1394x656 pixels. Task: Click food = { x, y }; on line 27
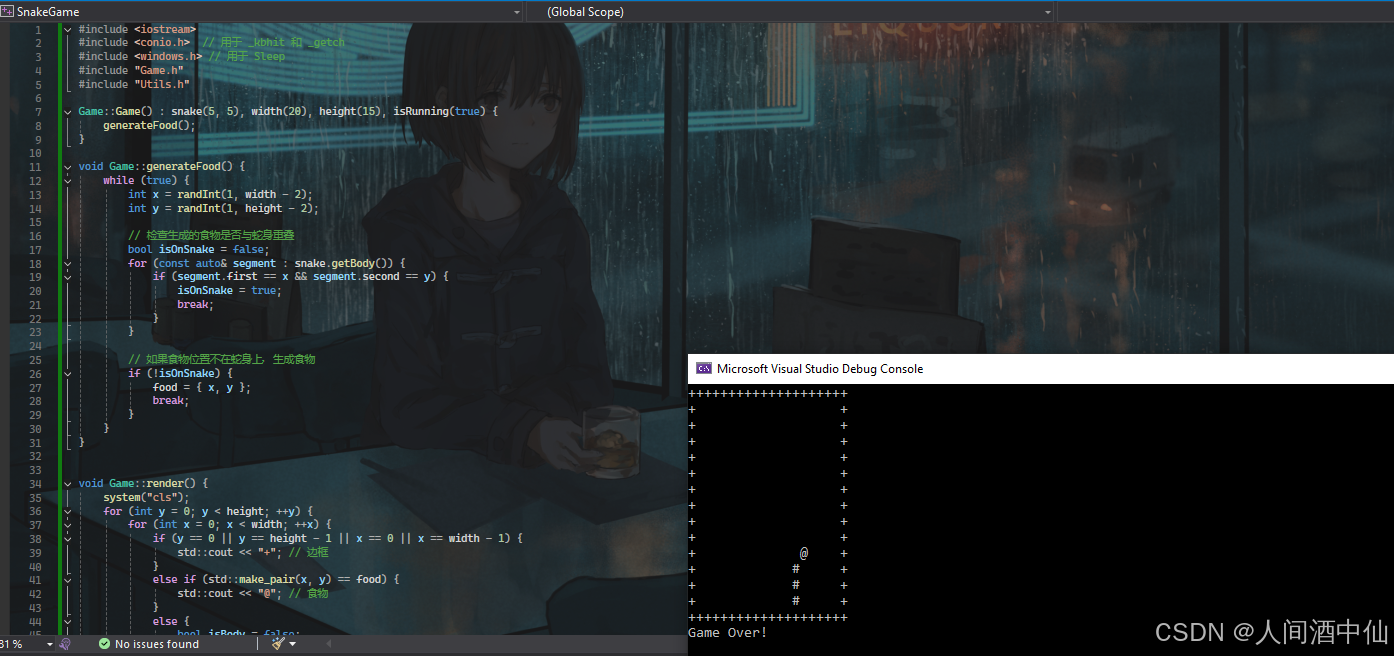pos(202,387)
